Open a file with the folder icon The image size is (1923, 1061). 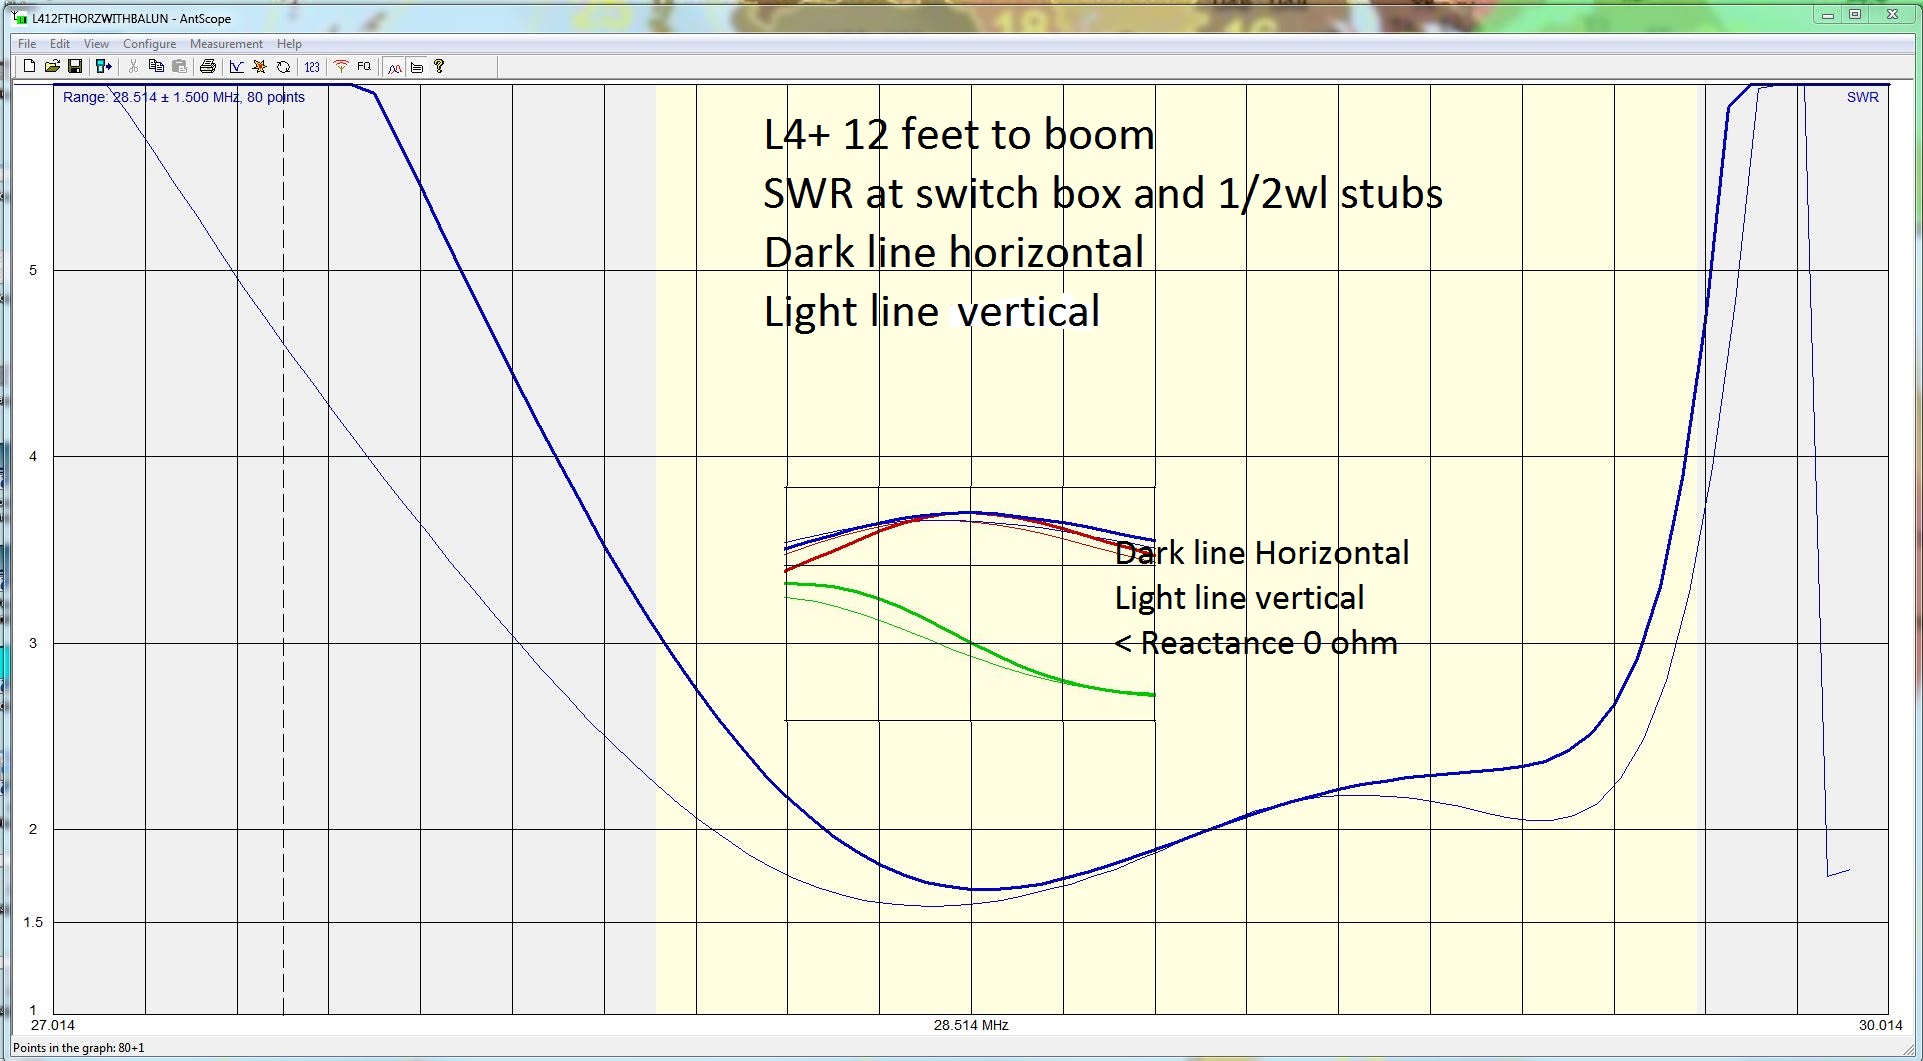click(x=52, y=67)
